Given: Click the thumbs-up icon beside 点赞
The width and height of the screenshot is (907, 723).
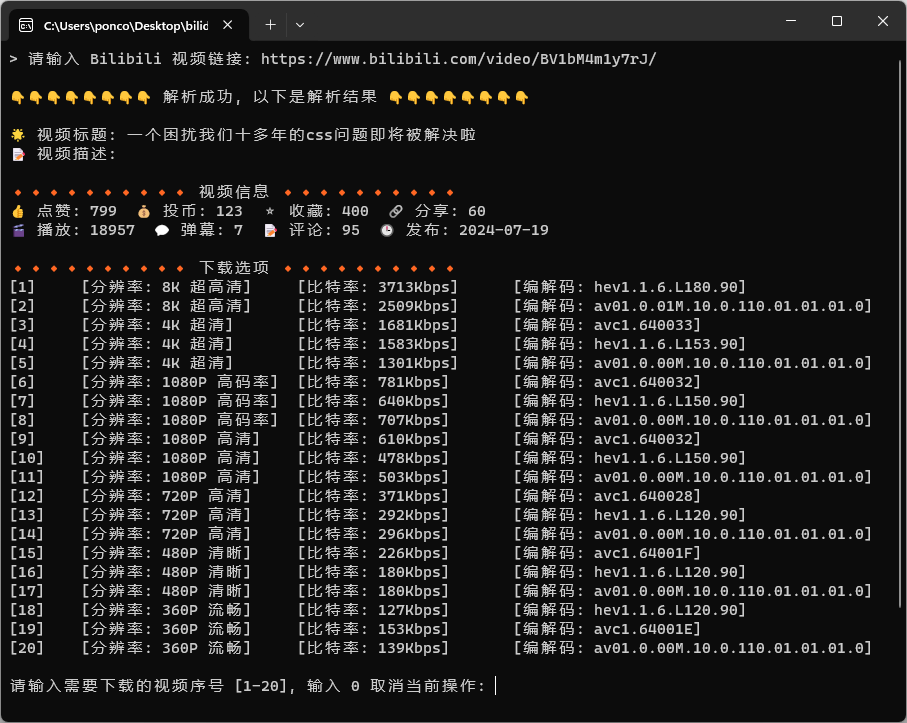Looking at the screenshot, I should (x=16, y=210).
